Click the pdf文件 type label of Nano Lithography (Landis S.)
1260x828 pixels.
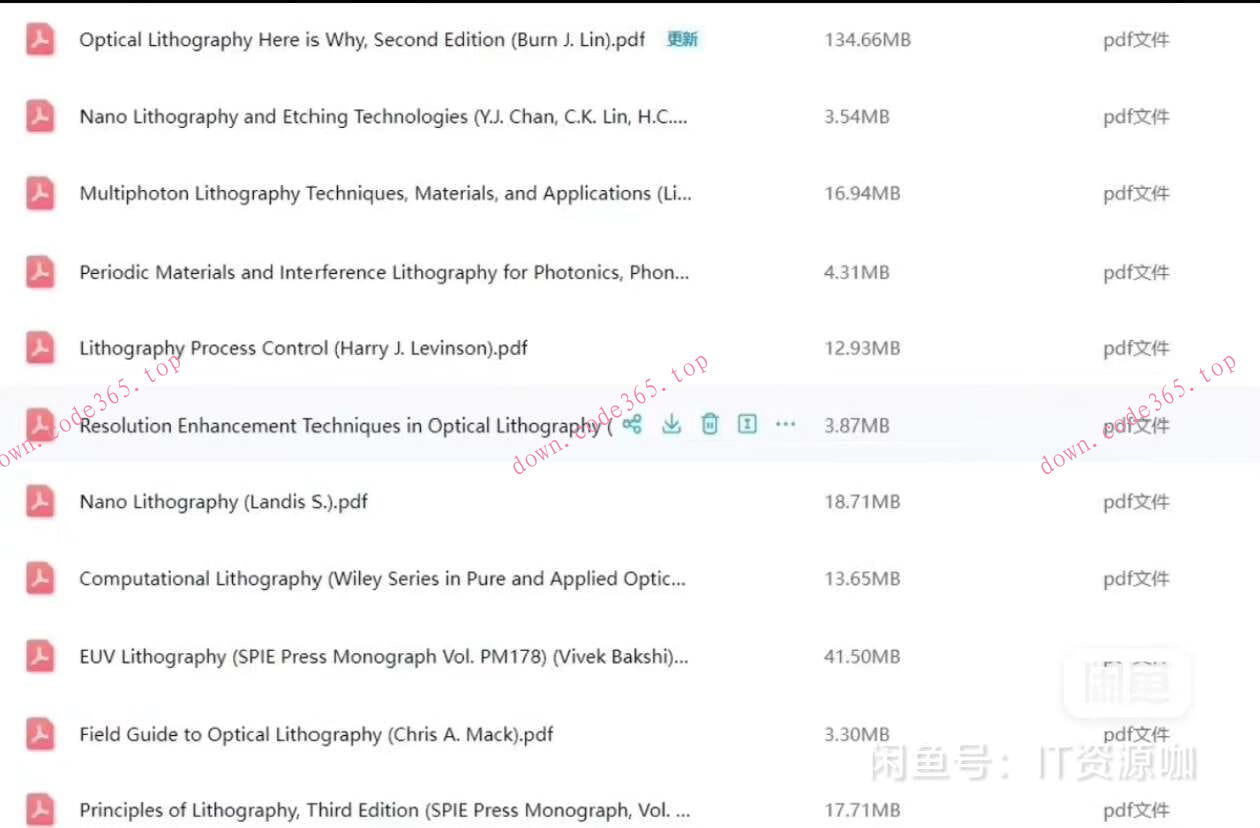[1136, 502]
